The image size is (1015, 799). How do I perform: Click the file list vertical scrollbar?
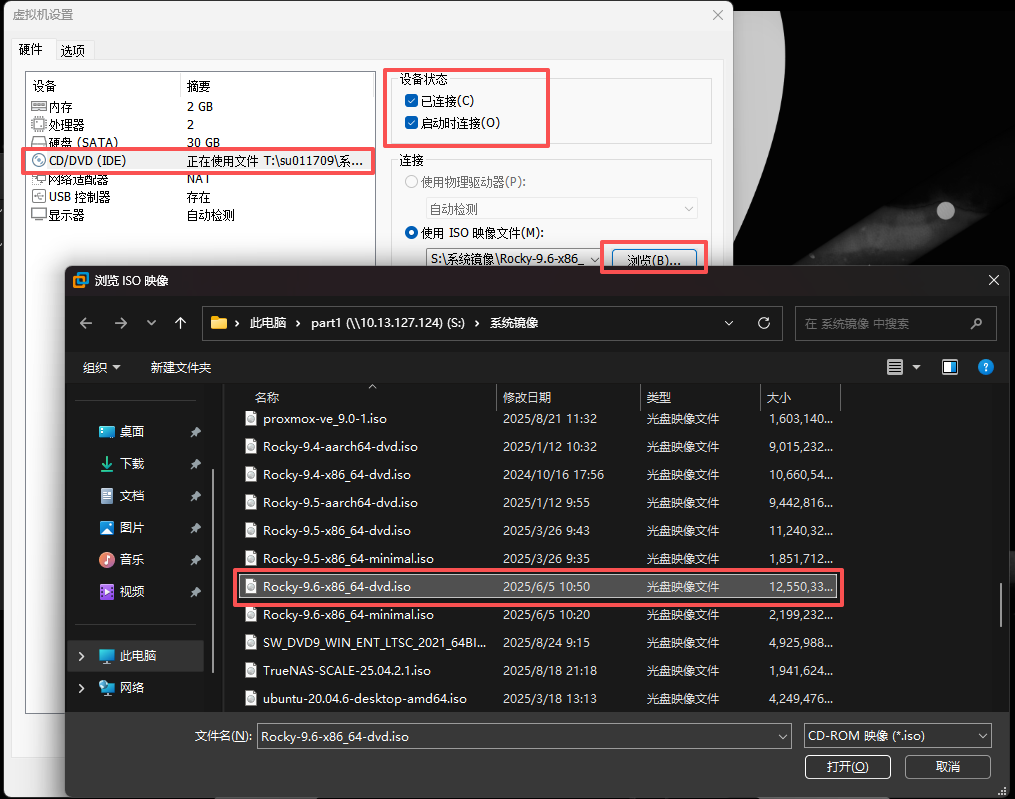(x=1000, y=602)
